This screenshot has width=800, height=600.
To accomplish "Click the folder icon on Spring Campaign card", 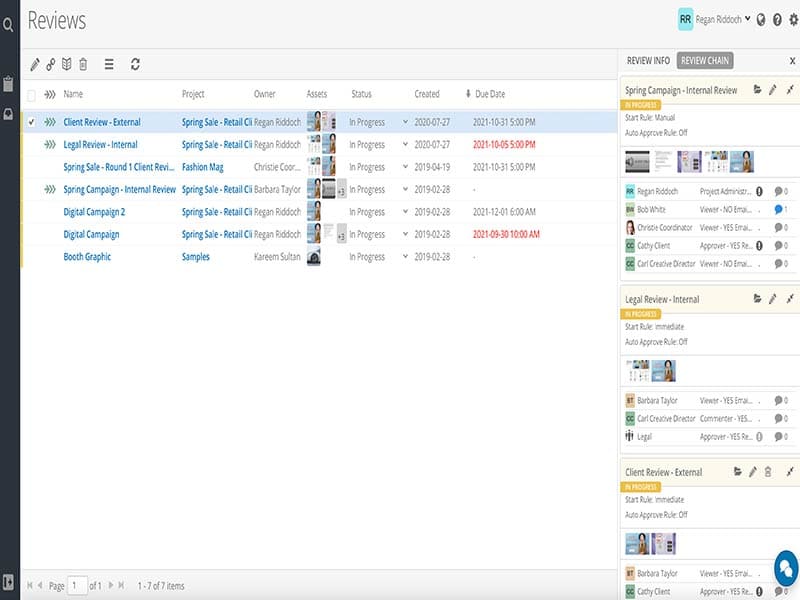I will [x=757, y=92].
